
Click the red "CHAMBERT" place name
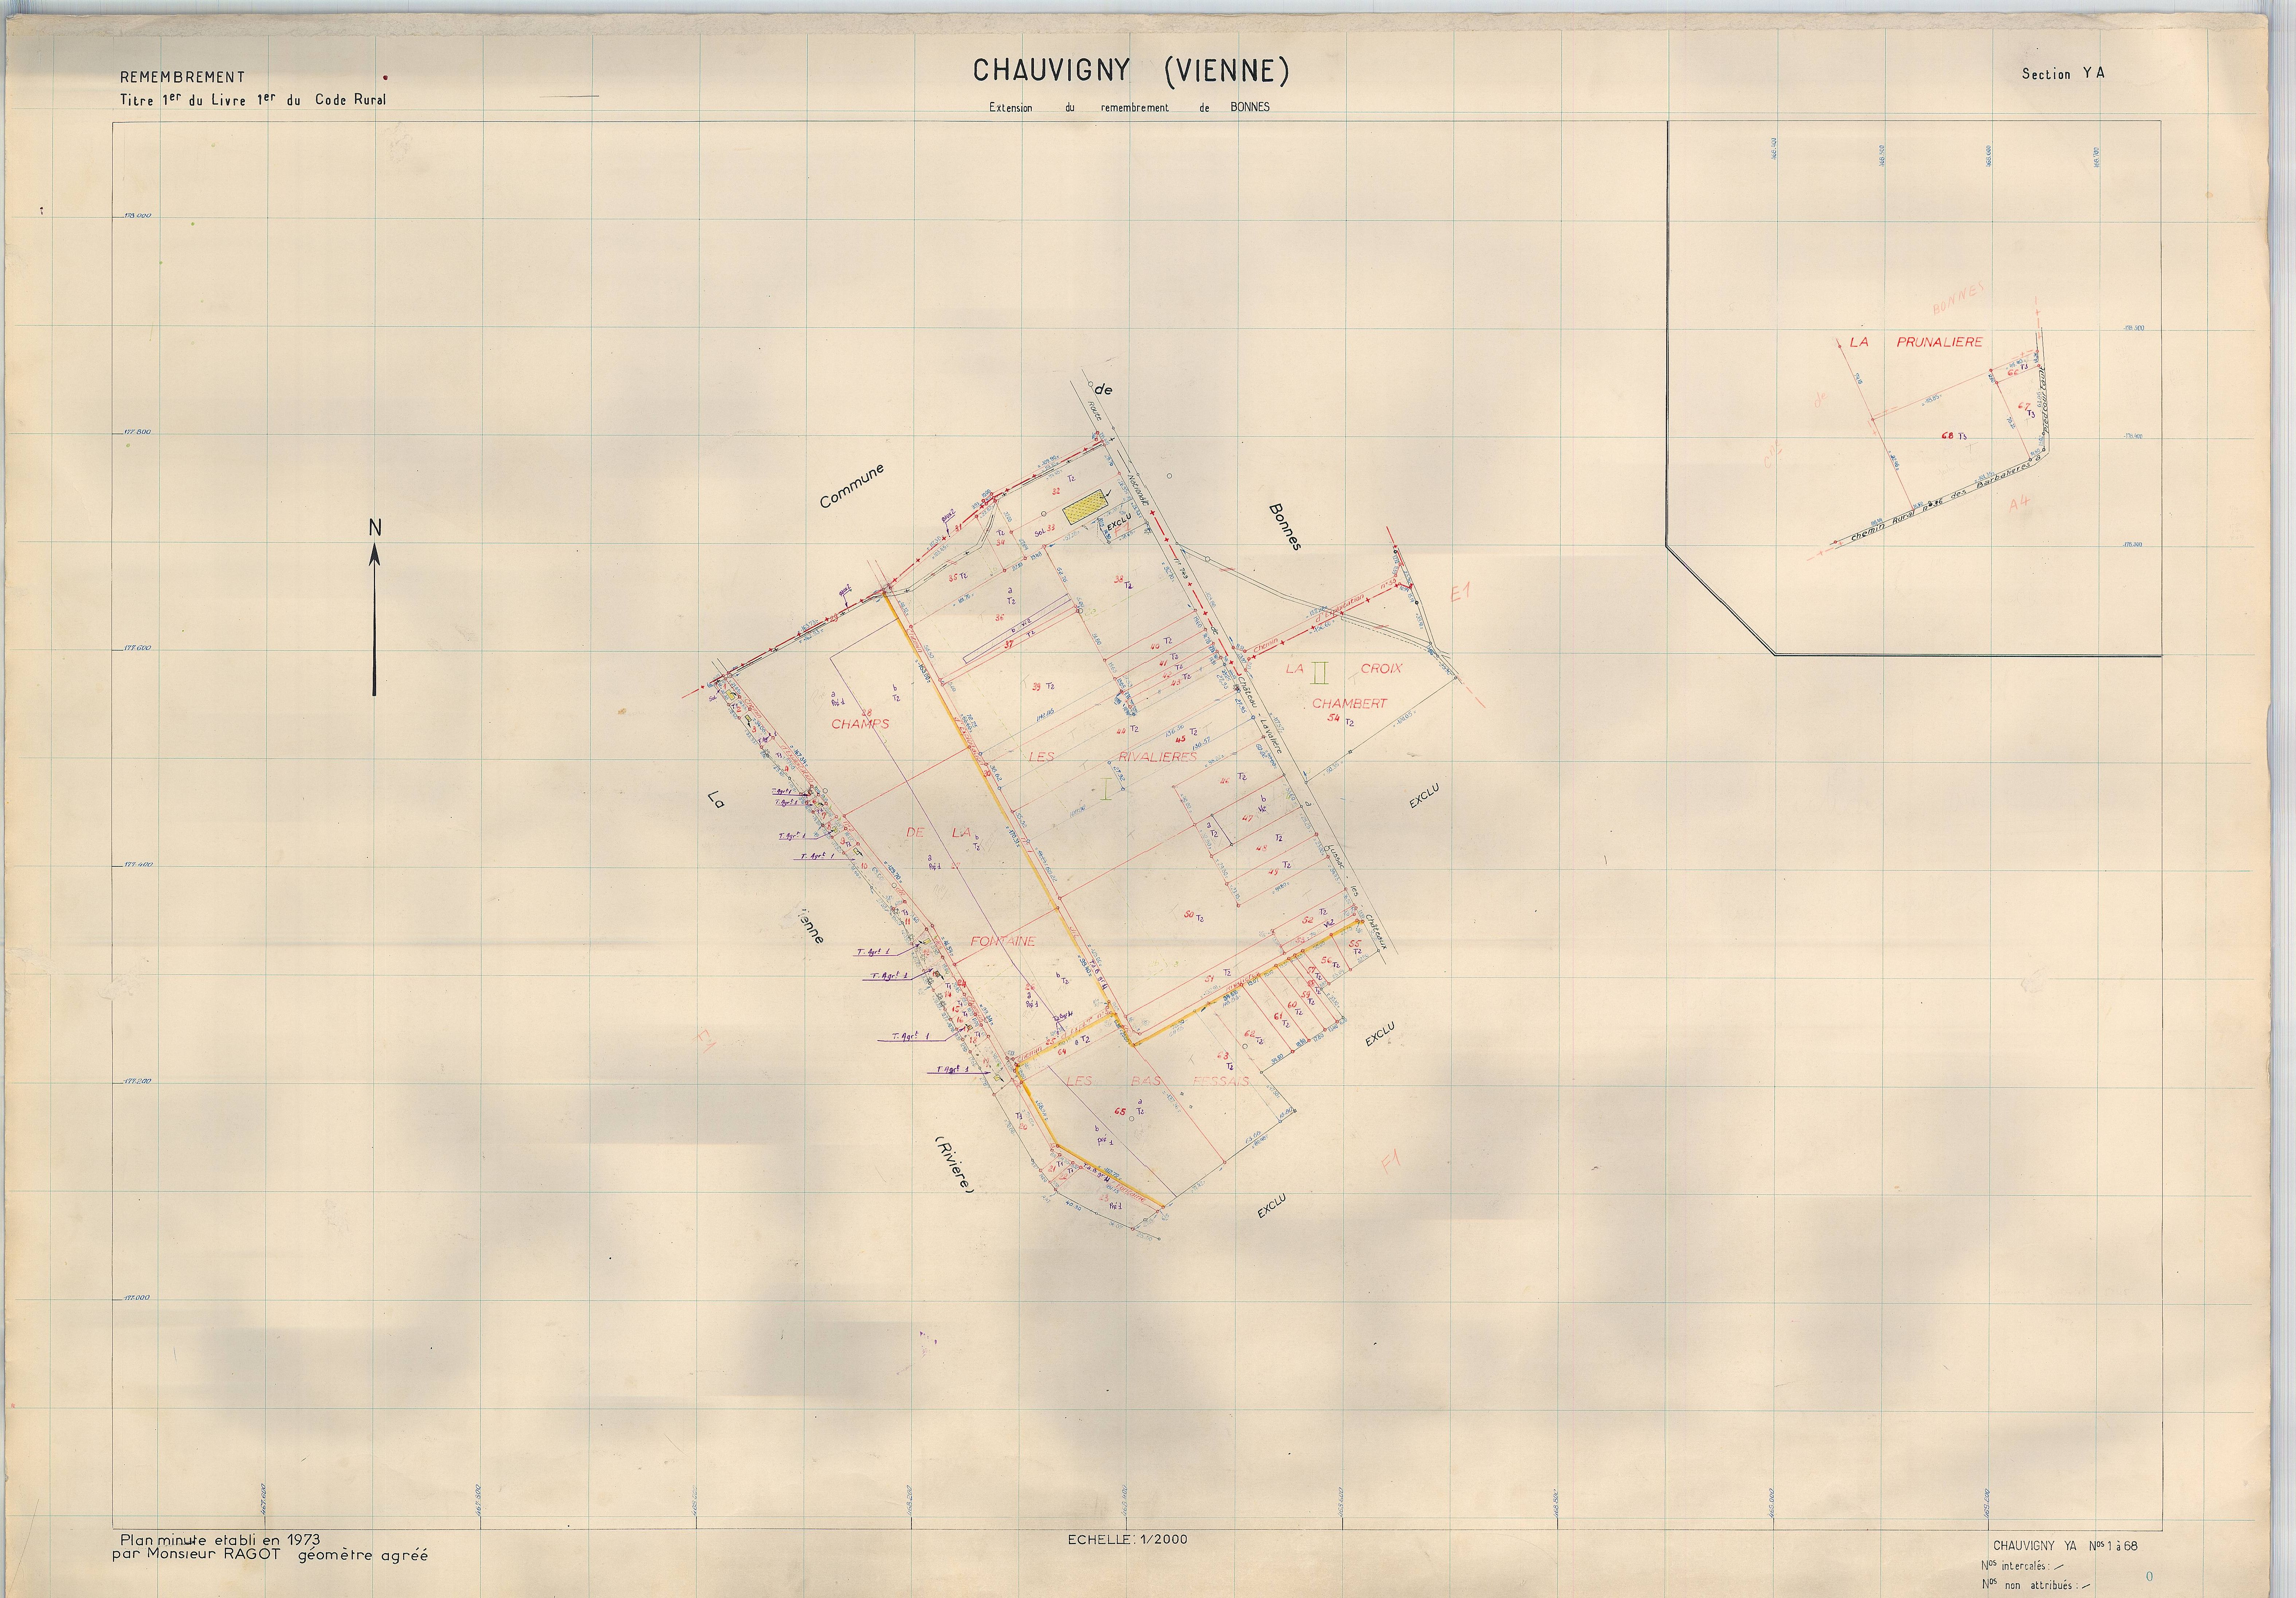coord(1349,703)
